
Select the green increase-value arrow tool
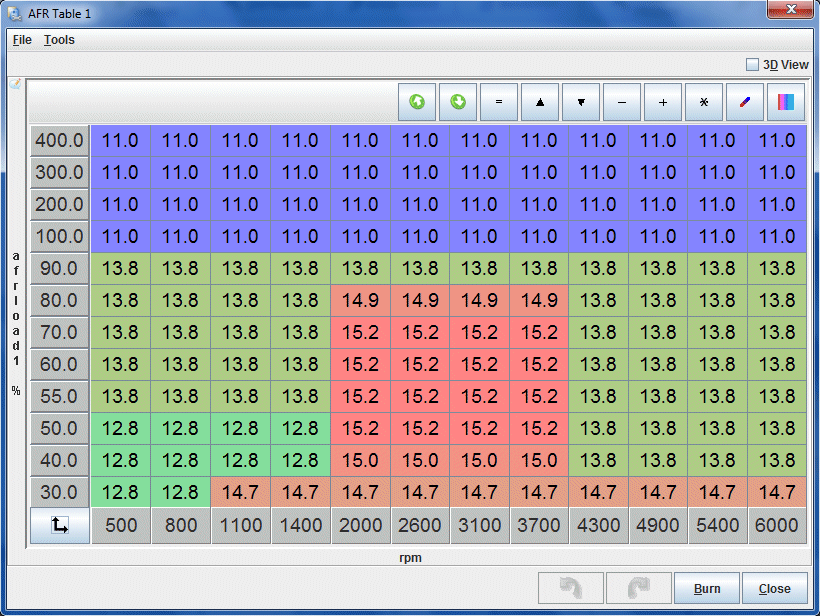pos(416,102)
